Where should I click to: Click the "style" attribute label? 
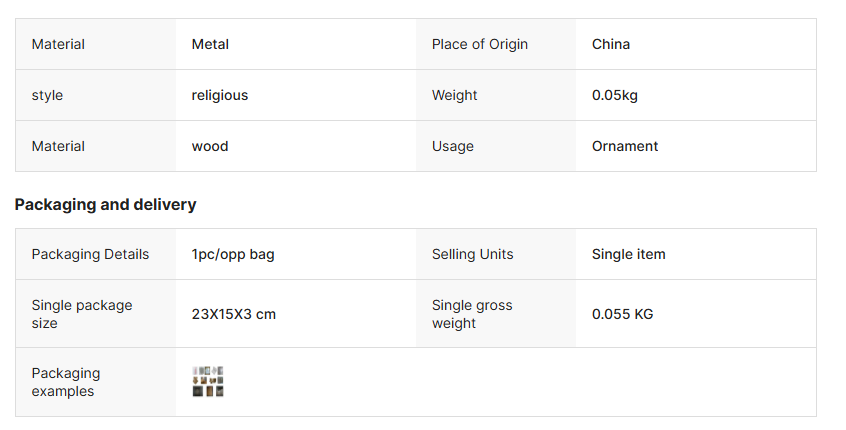click(47, 95)
